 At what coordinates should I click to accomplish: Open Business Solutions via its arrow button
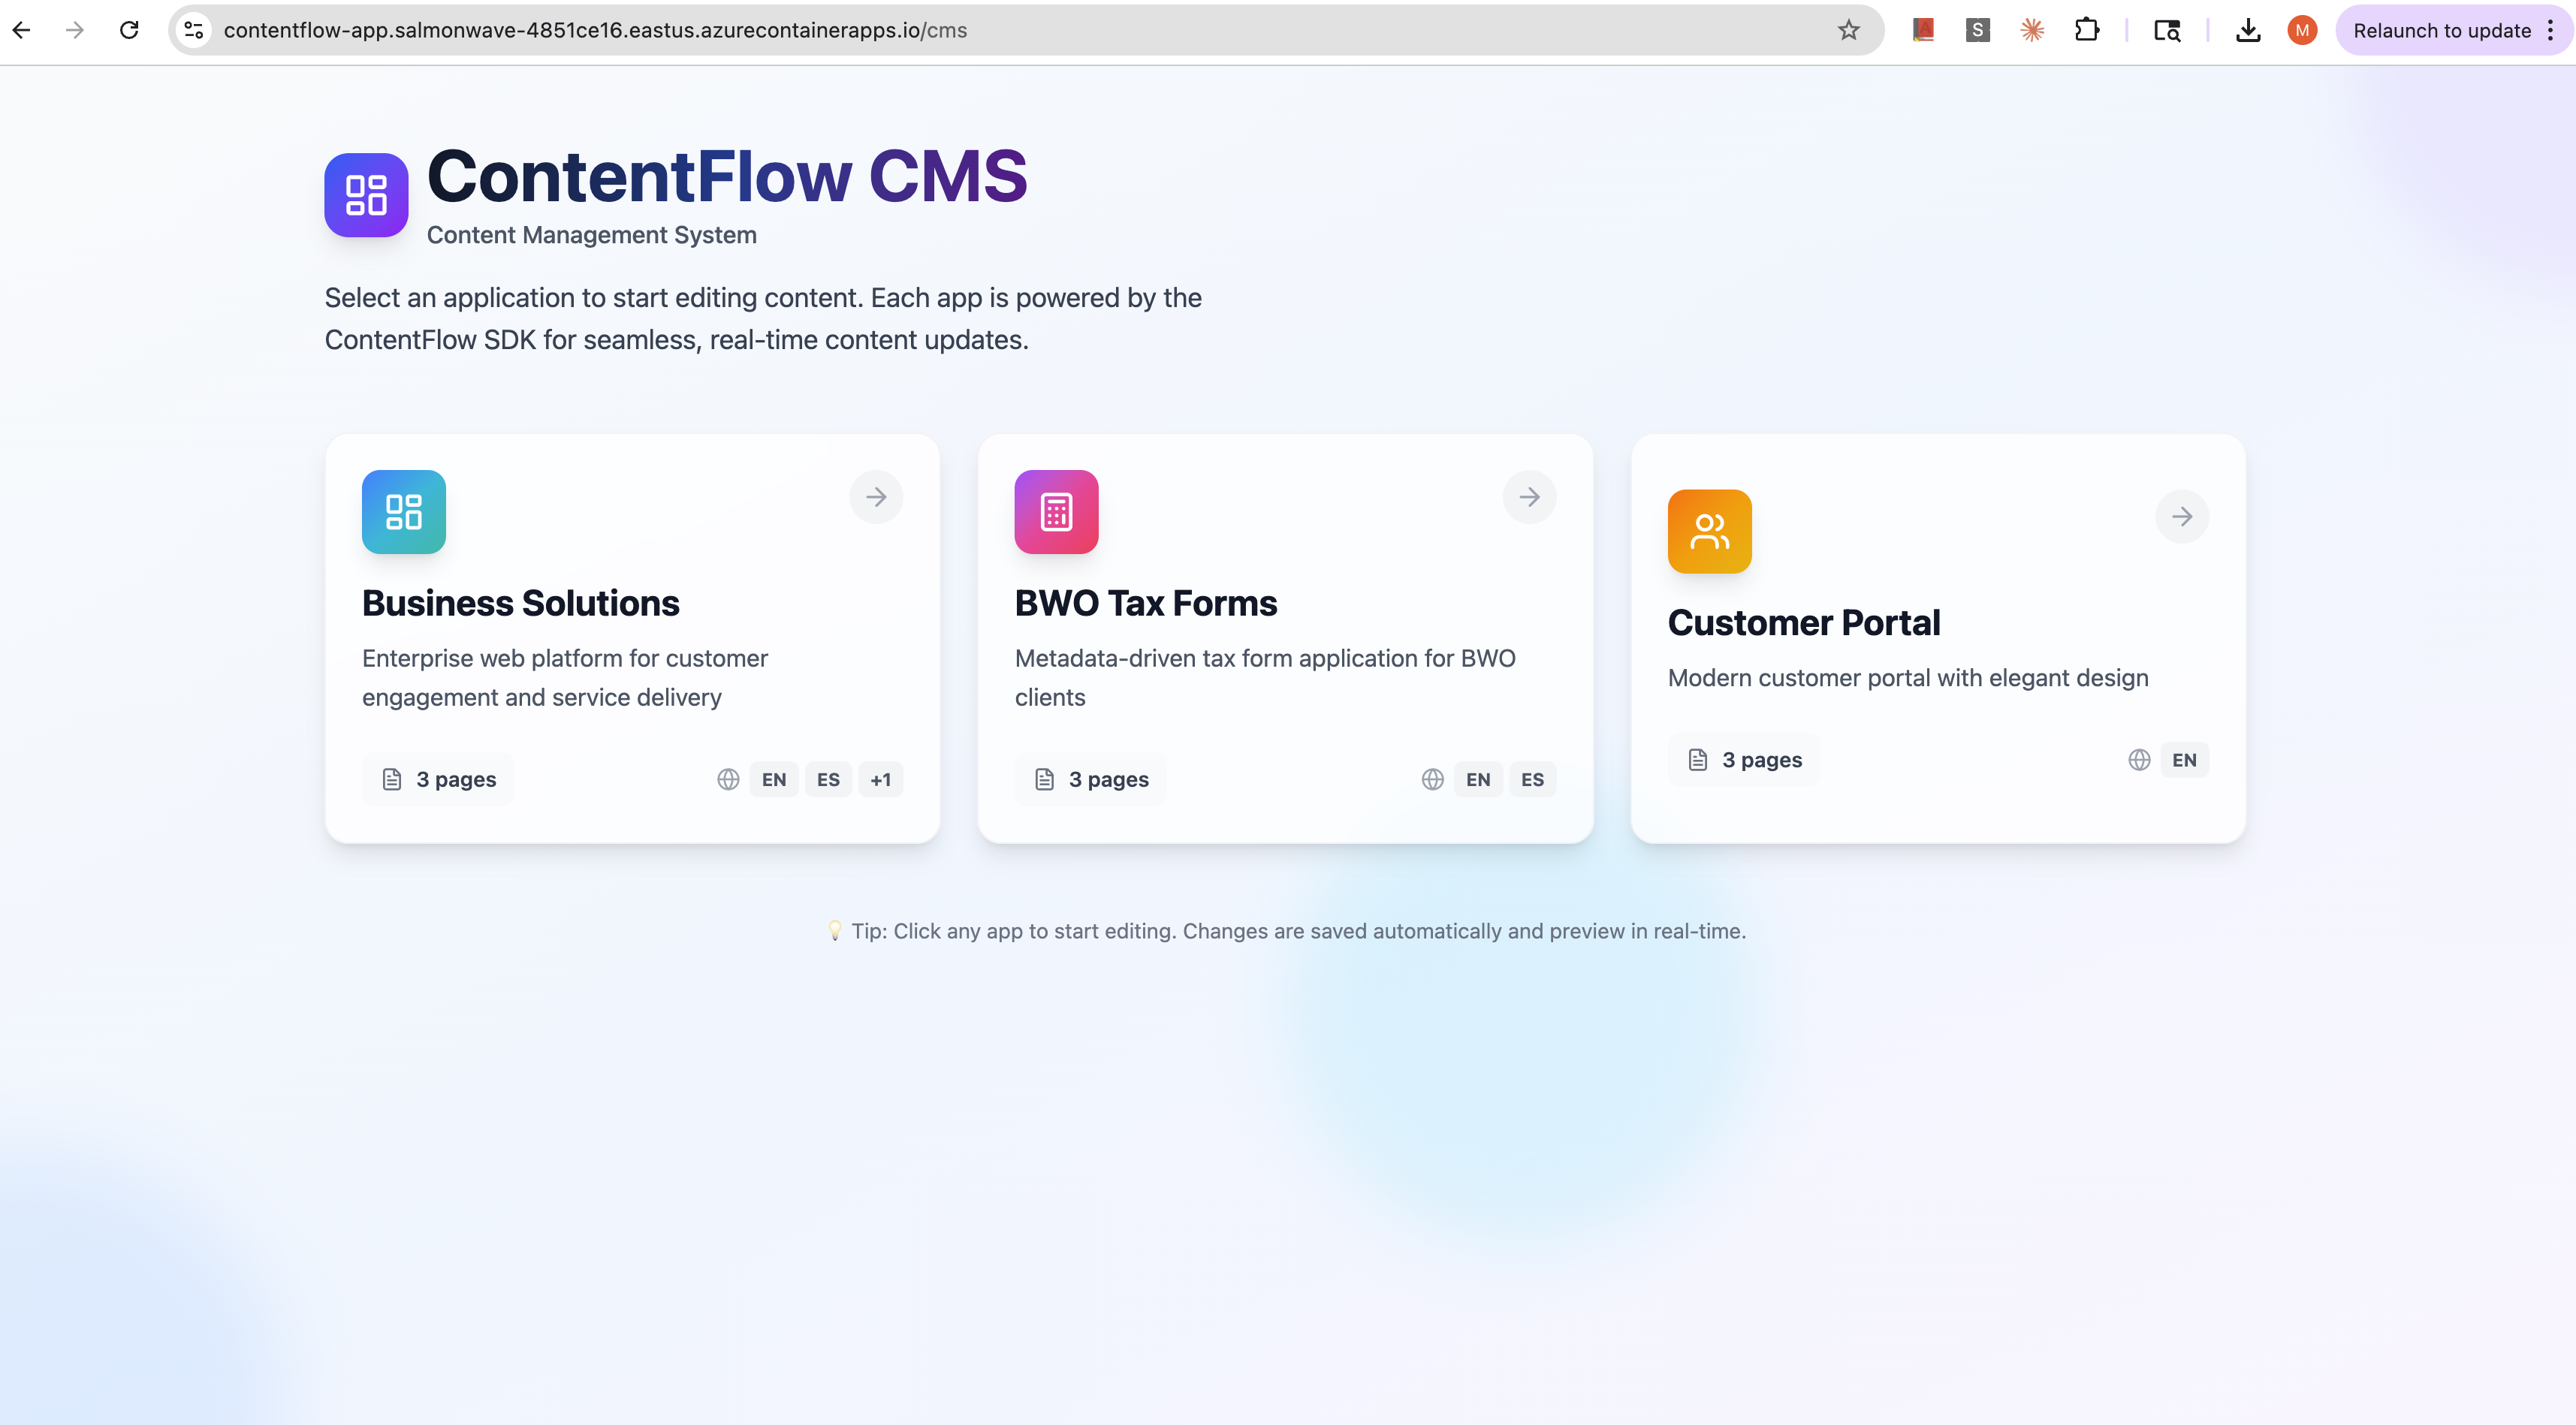pos(876,497)
